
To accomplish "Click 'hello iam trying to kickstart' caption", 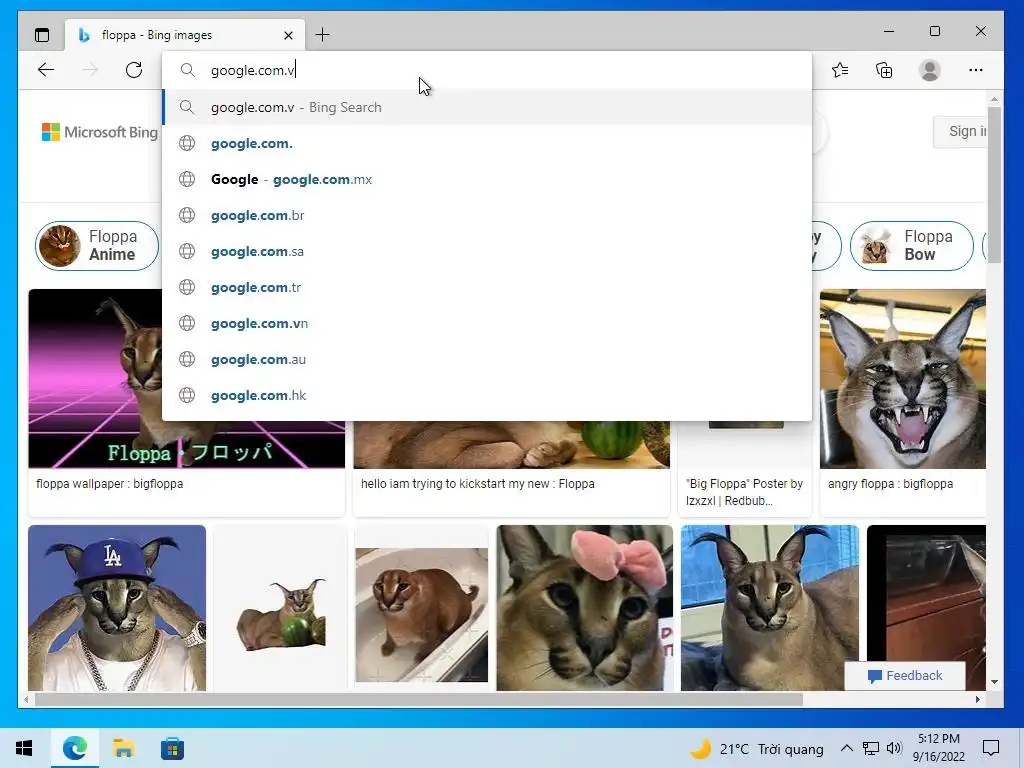I will pyautogui.click(x=477, y=484).
